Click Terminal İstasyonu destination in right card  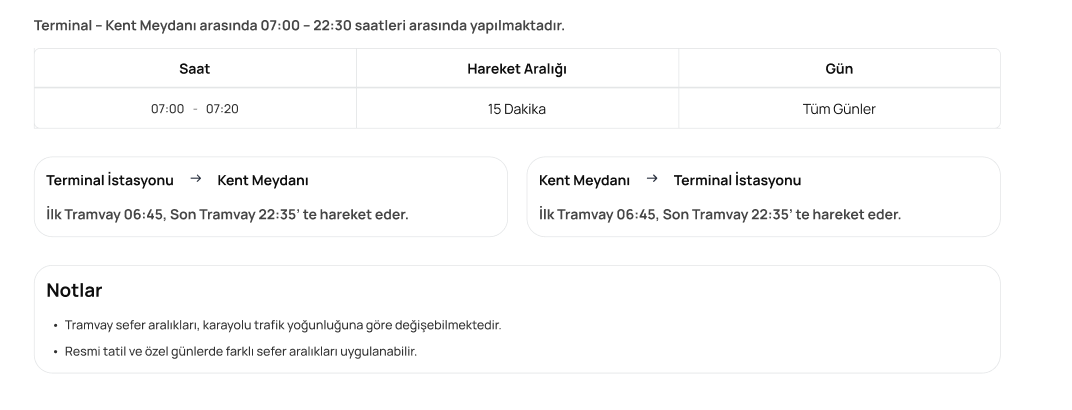coord(737,181)
